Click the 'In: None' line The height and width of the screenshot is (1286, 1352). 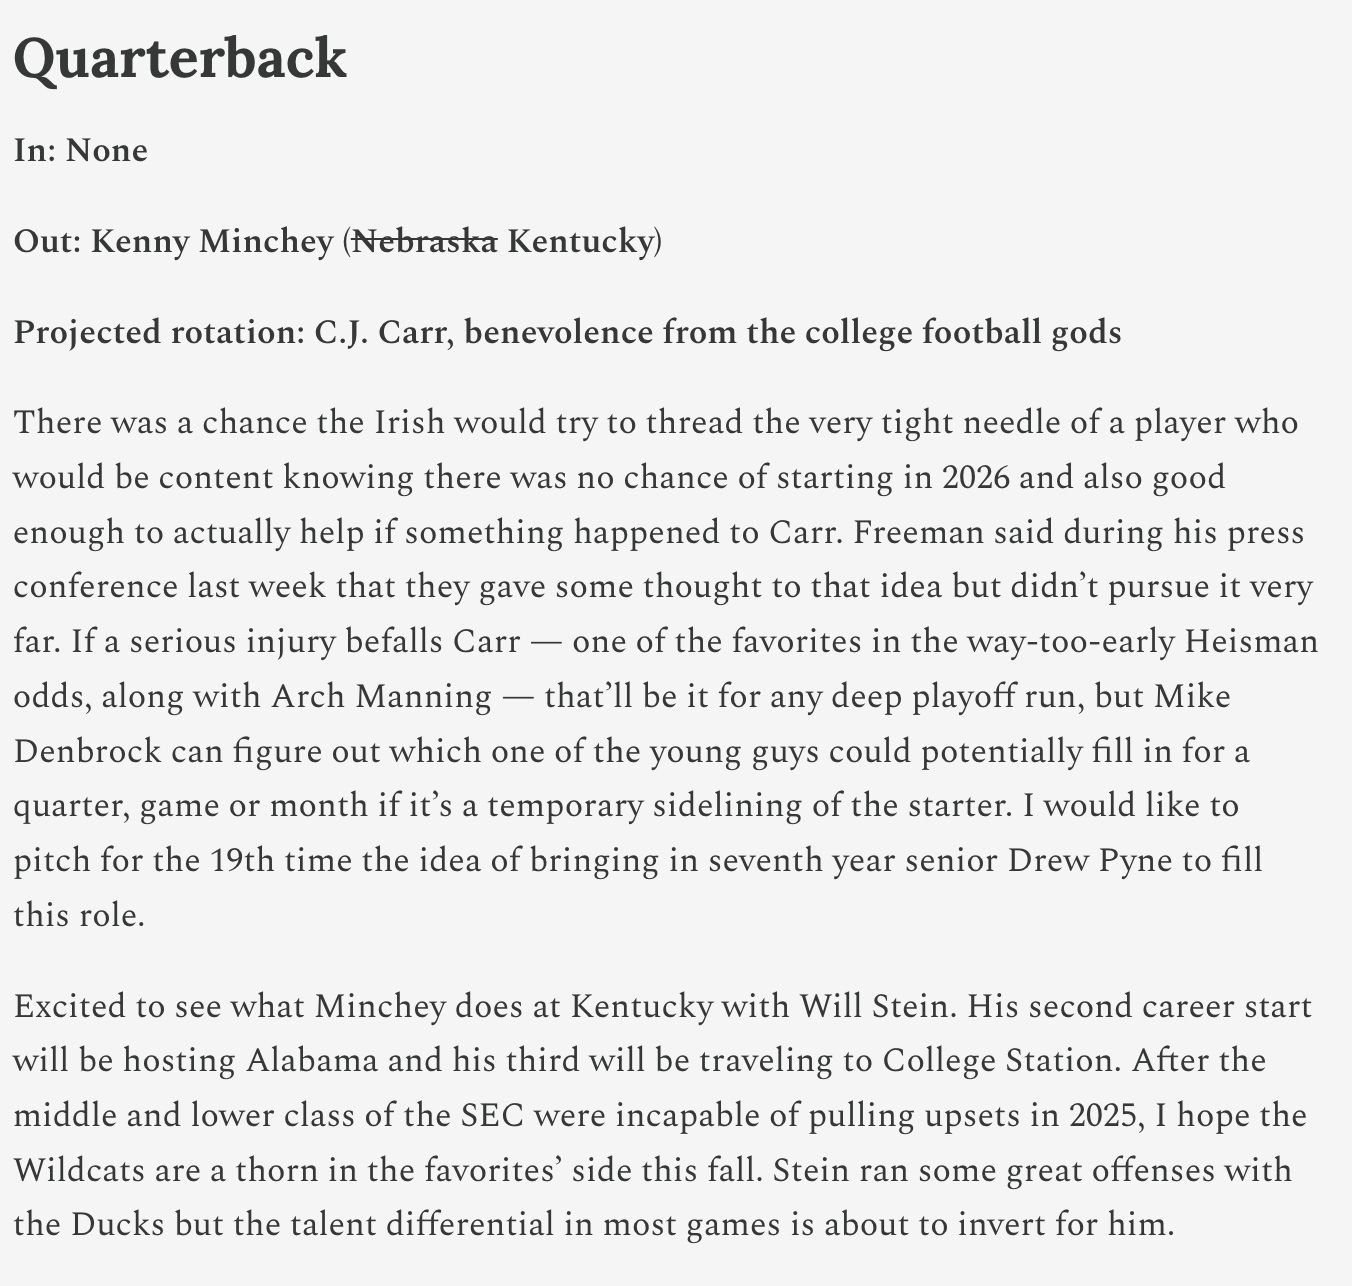coord(81,151)
